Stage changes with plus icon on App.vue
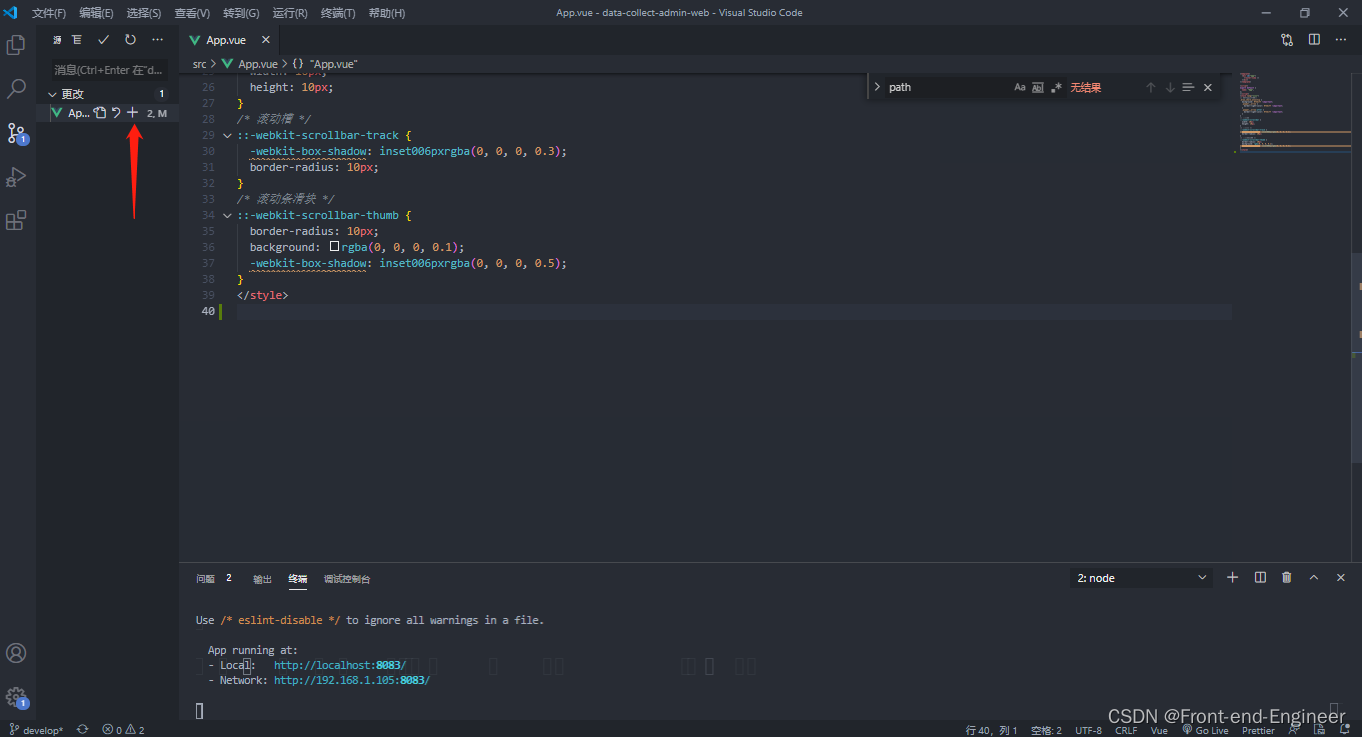 tap(132, 113)
